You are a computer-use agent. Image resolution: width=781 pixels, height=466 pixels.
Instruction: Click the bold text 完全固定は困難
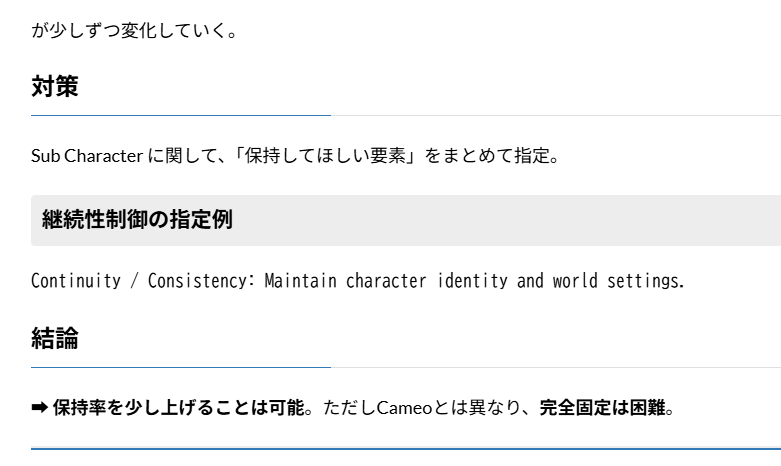pos(601,408)
